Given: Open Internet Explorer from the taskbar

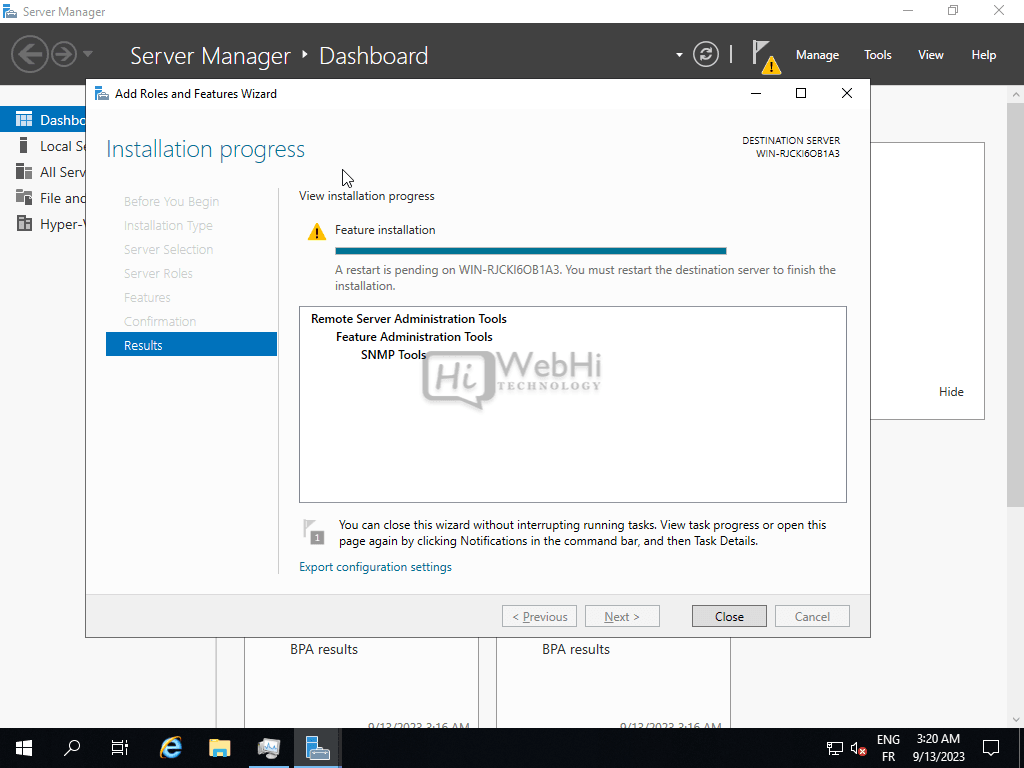Looking at the screenshot, I should (171, 747).
